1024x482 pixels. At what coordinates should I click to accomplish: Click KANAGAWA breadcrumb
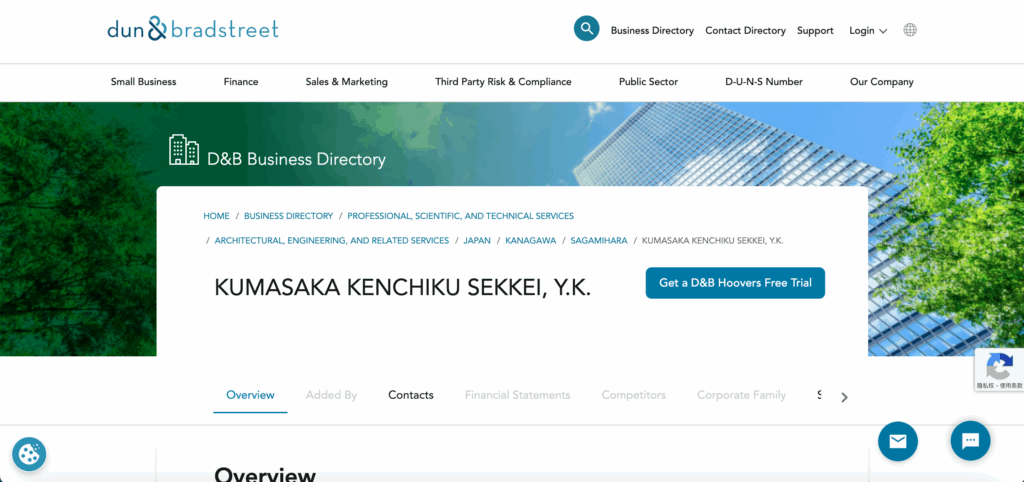coord(531,240)
